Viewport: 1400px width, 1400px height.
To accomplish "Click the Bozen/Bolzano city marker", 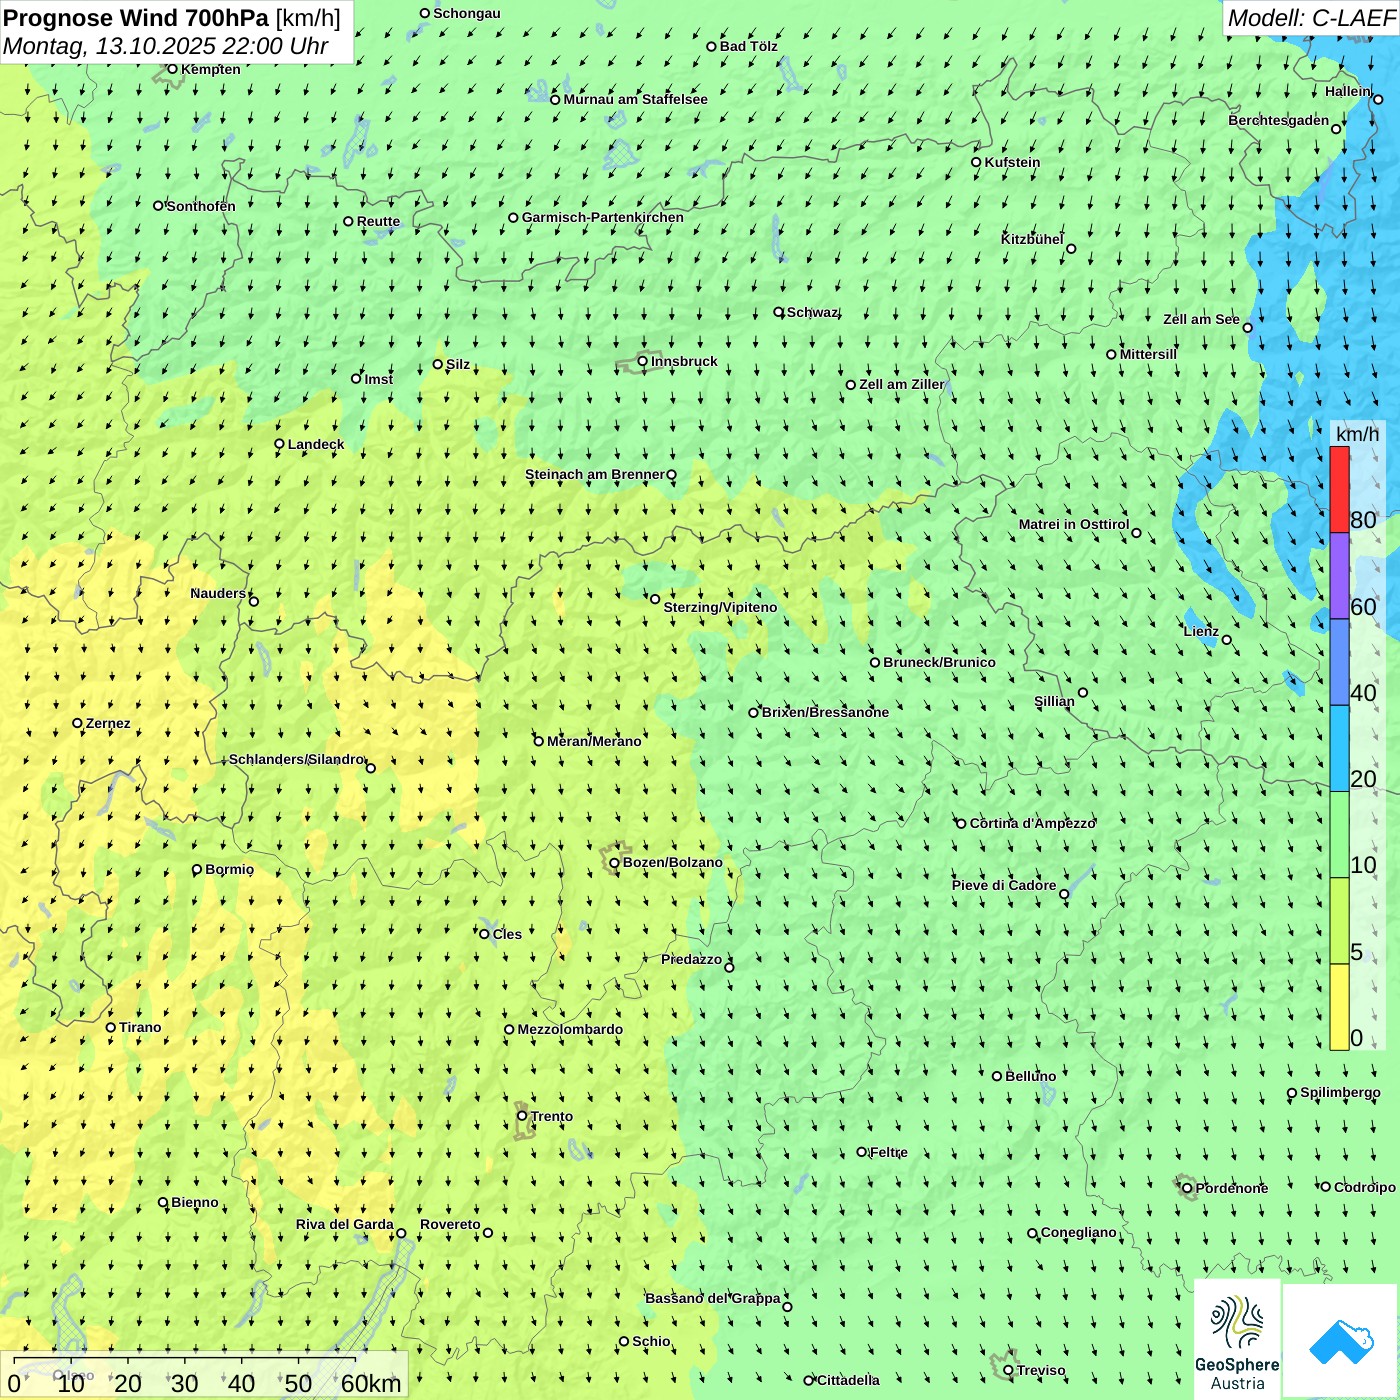I will click(x=615, y=862).
